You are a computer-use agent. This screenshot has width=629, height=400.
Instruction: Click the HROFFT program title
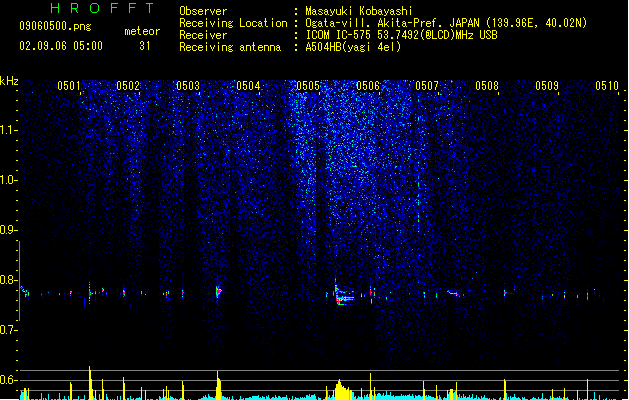tap(103, 8)
